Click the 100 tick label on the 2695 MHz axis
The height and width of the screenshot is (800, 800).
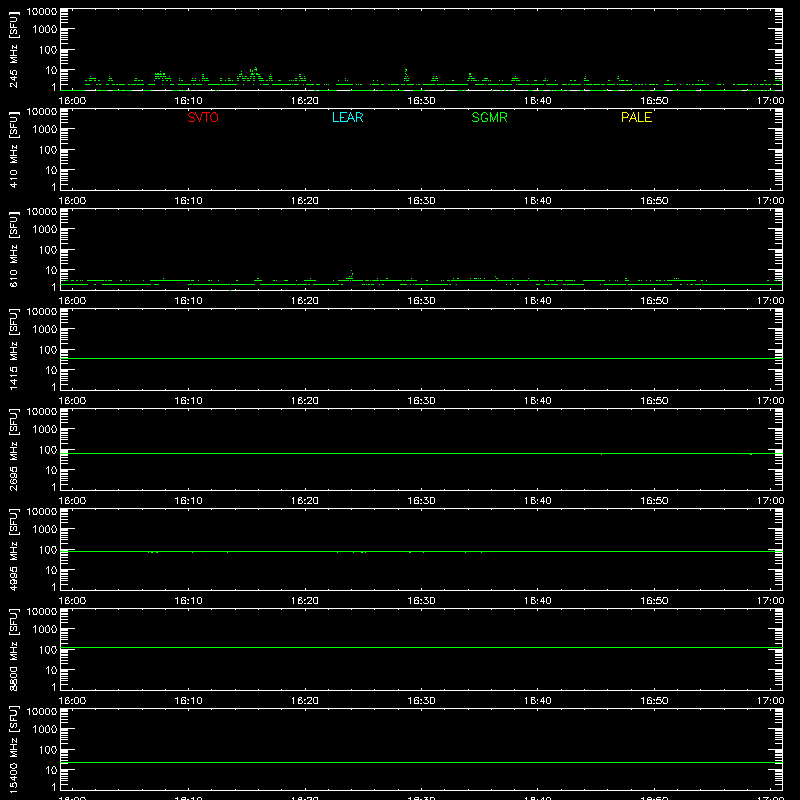point(48,450)
